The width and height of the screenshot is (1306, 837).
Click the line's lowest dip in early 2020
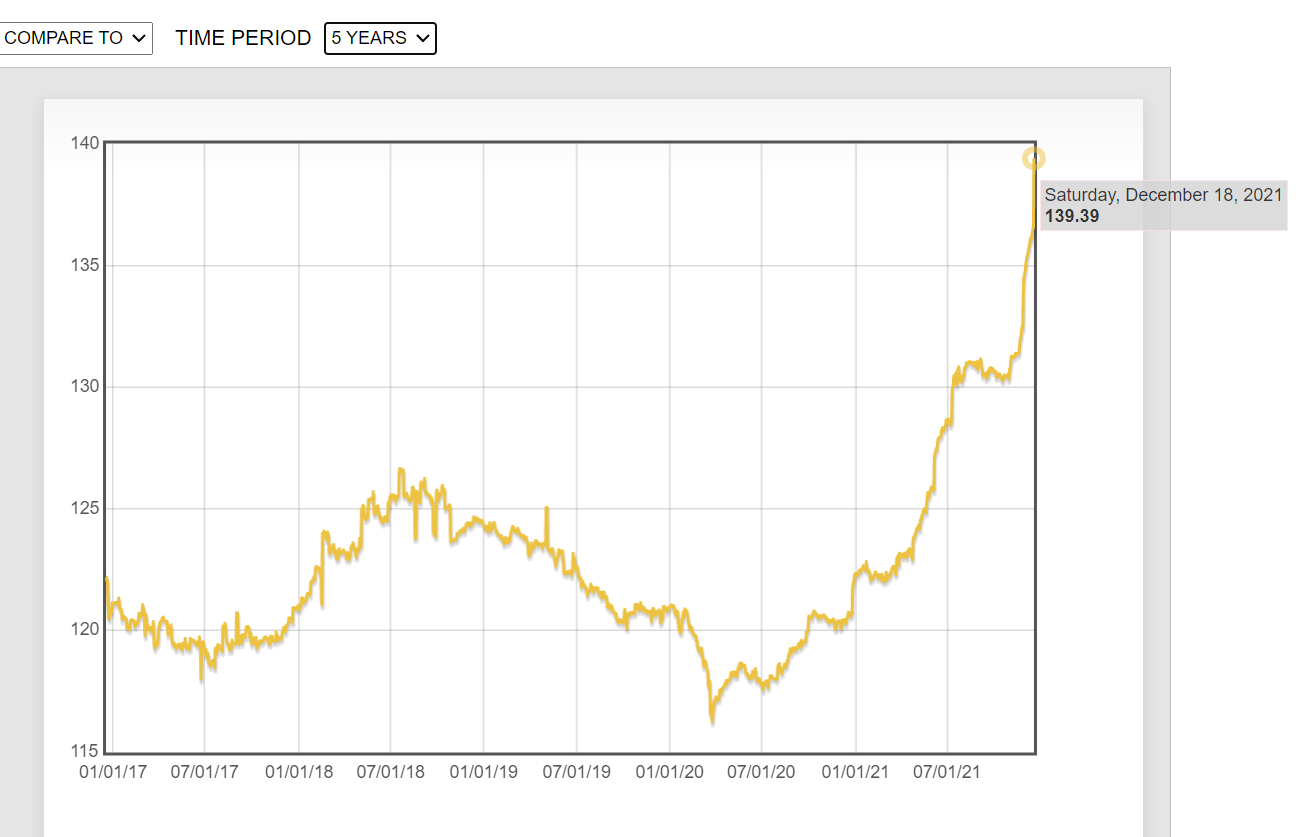[x=712, y=718]
